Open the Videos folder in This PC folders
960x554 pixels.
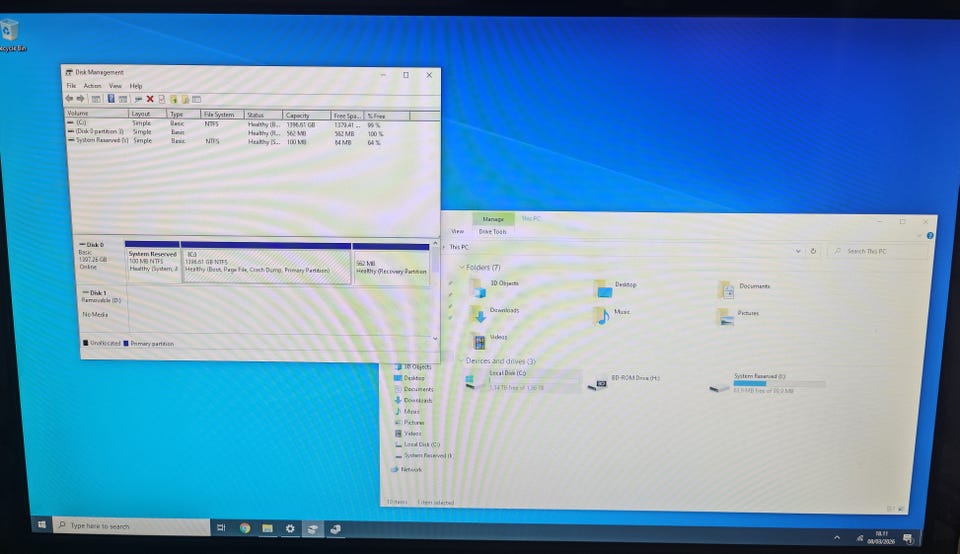(489, 340)
